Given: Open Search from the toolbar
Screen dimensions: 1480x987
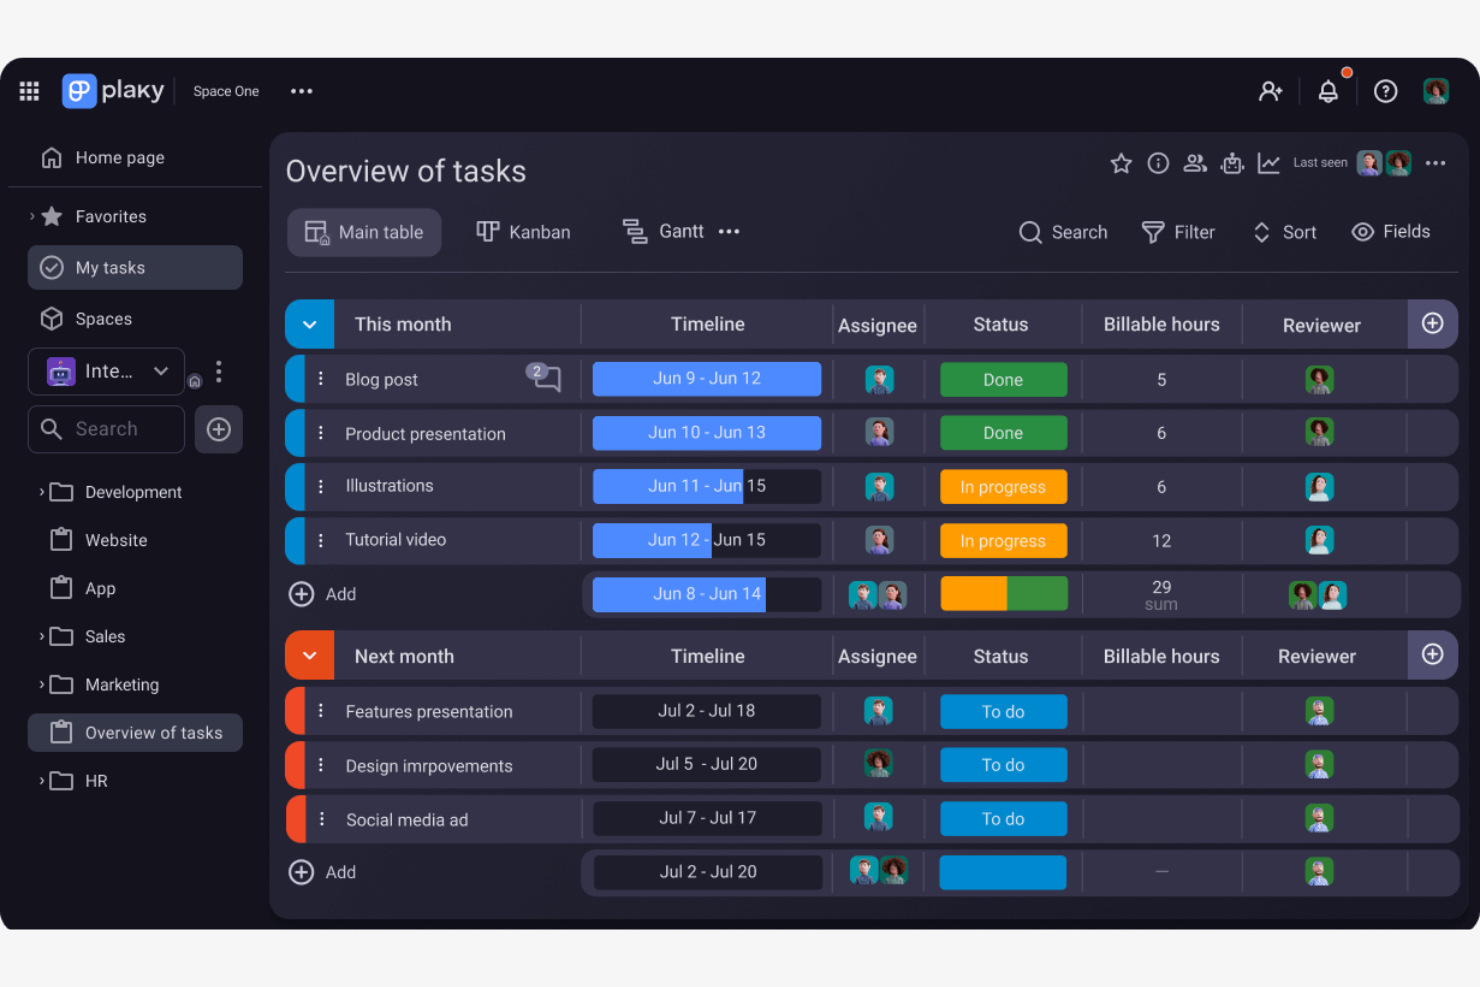Looking at the screenshot, I should [x=1063, y=232].
